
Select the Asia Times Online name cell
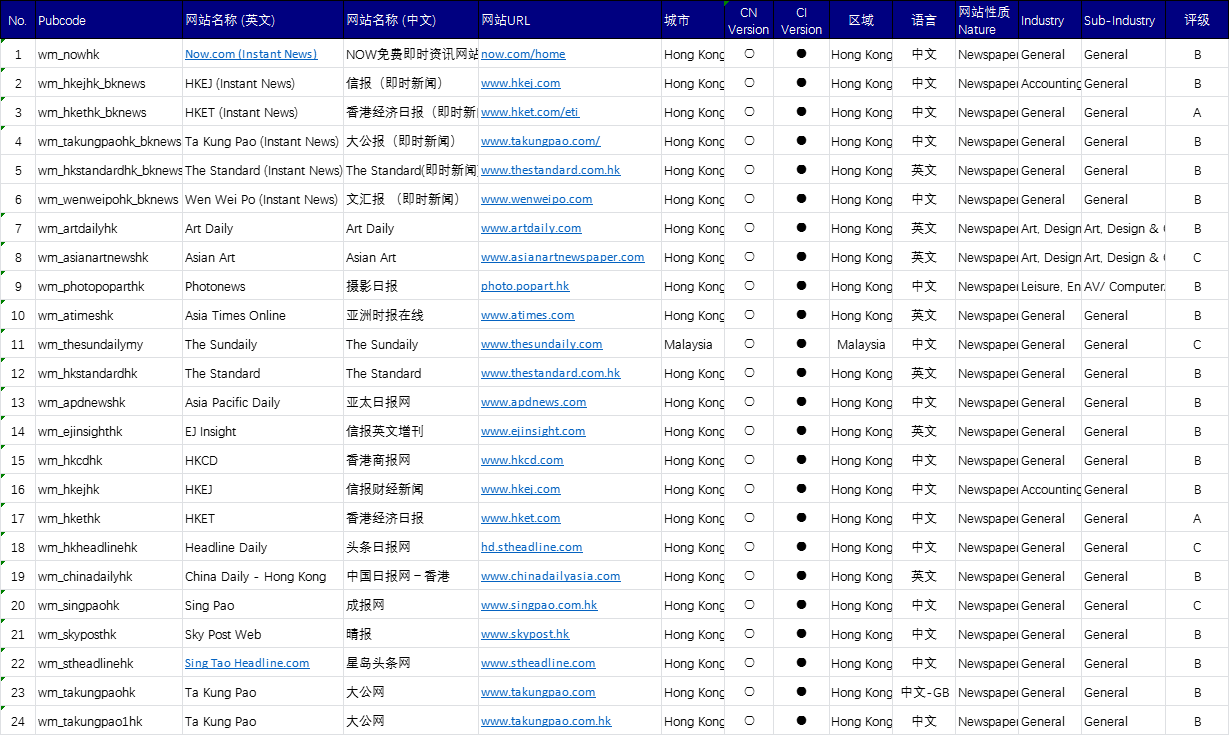263,315
